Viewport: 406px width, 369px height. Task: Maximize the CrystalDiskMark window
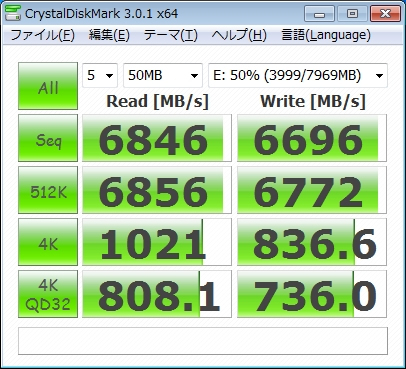352,14
